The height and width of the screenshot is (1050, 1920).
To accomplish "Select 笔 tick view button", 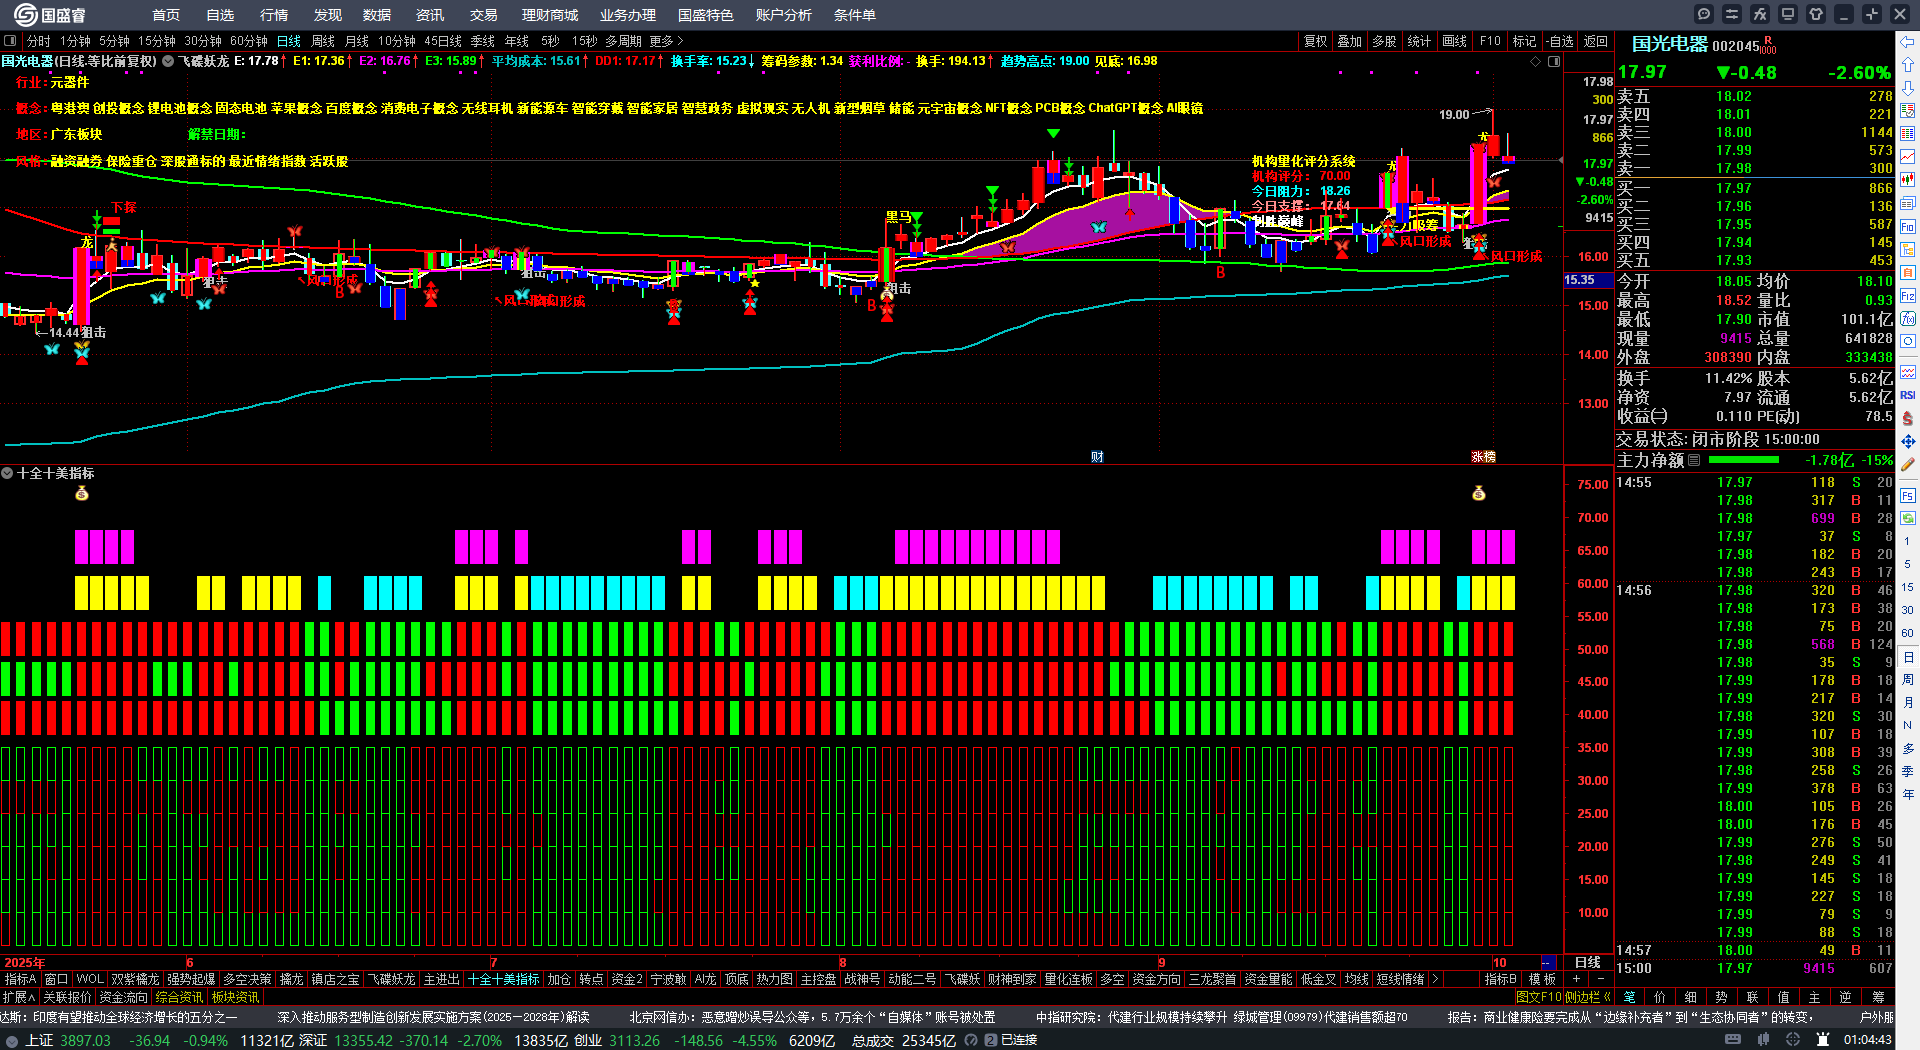I will 1629,996.
